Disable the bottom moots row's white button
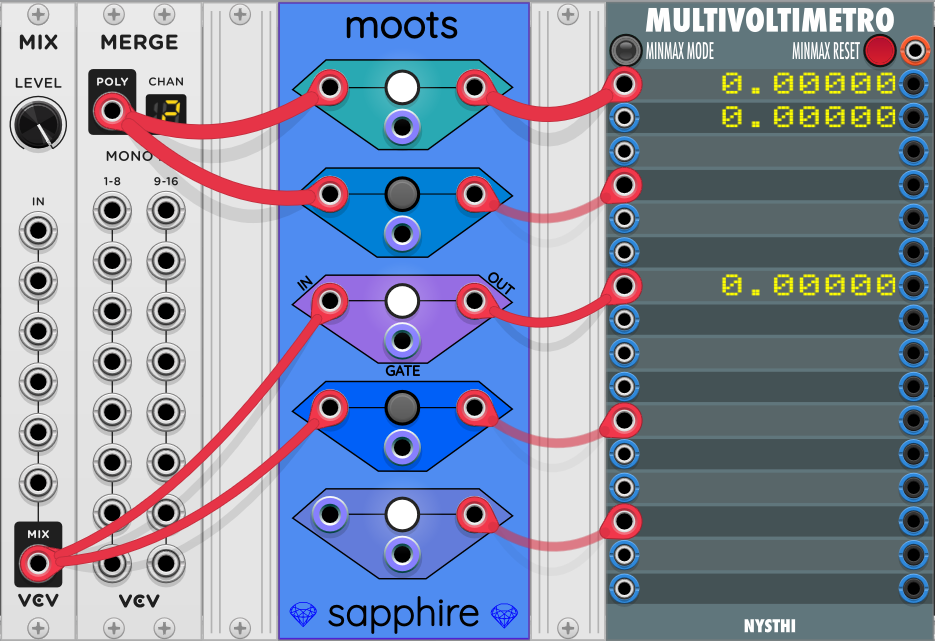 click(x=402, y=514)
